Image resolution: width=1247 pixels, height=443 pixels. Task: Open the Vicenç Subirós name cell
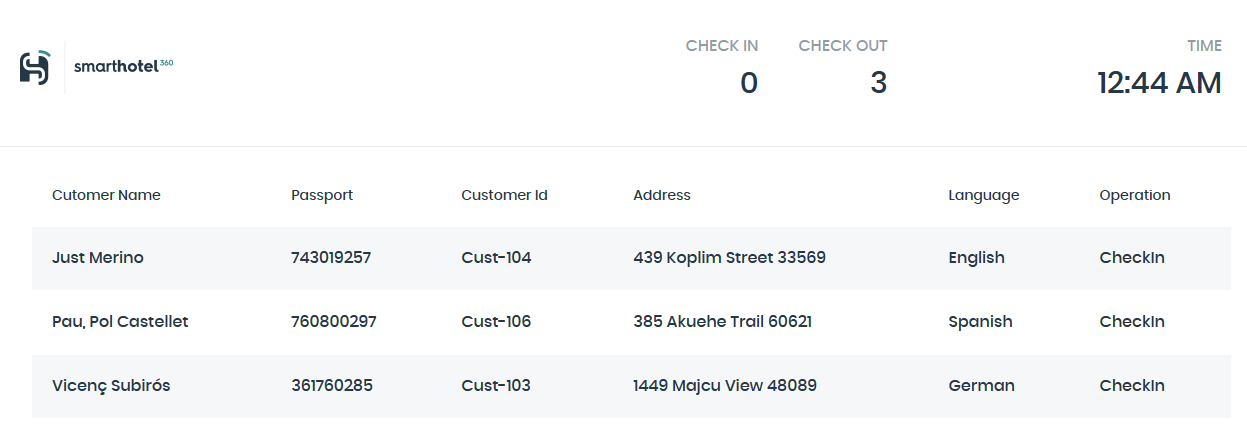[x=111, y=386]
